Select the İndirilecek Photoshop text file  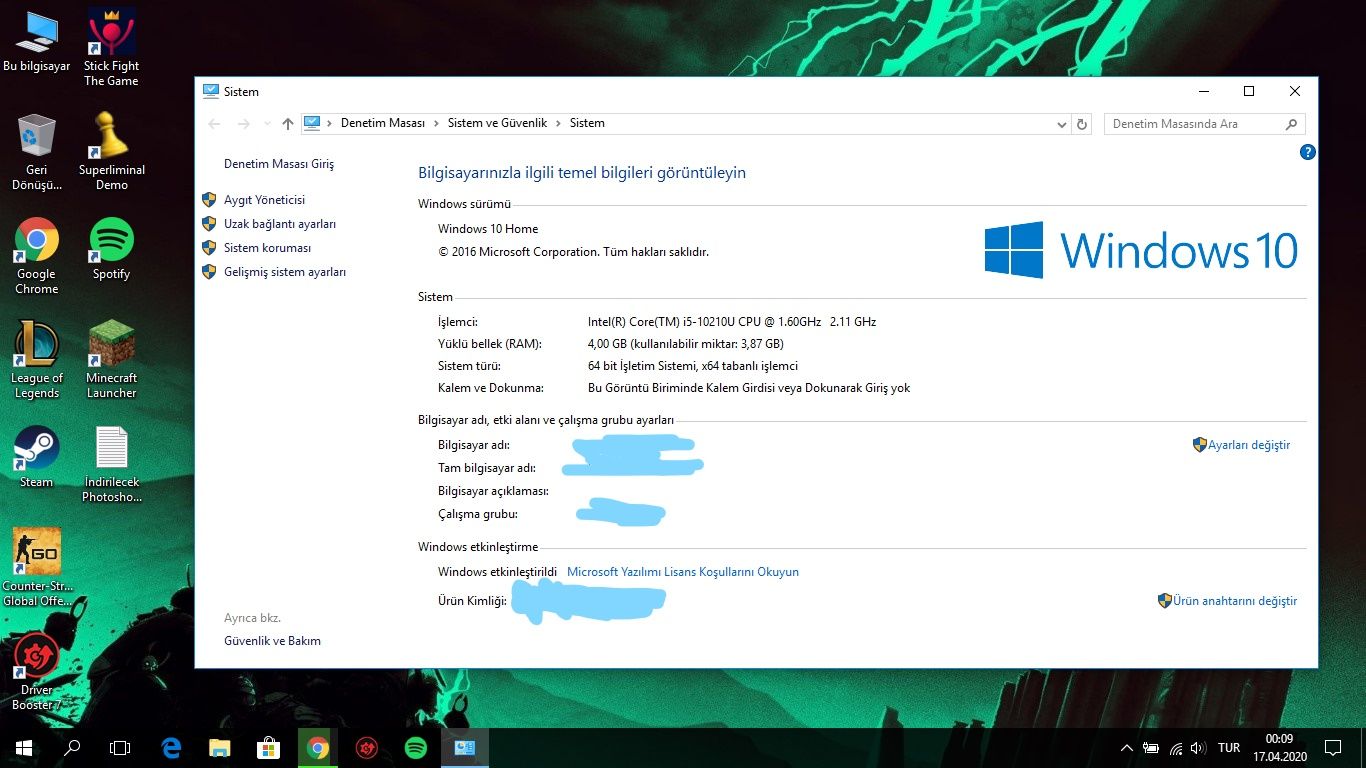point(111,465)
